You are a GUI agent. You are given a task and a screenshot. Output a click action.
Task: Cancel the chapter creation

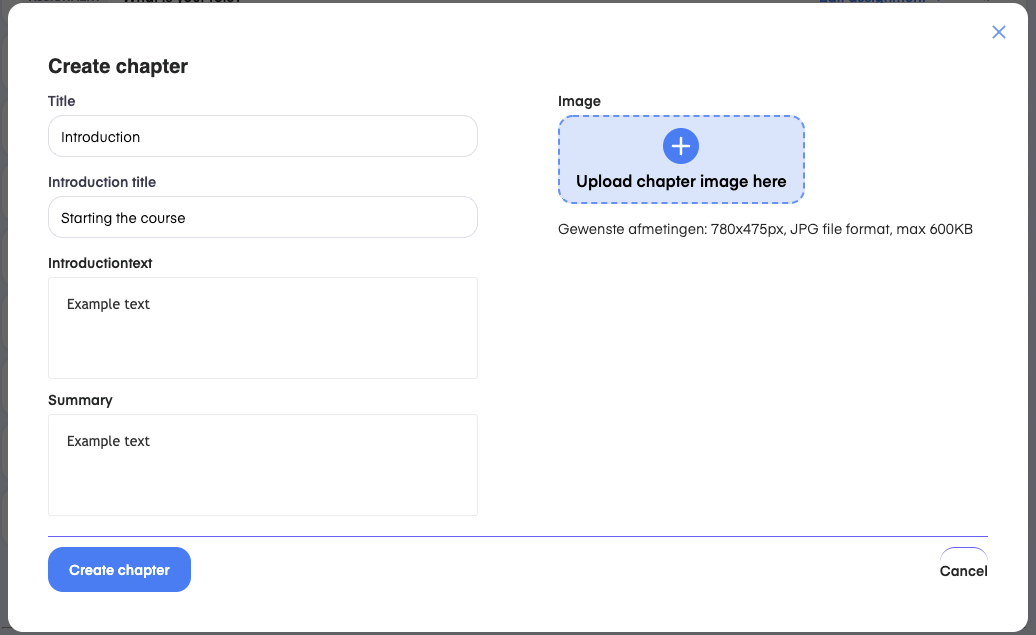[963, 571]
